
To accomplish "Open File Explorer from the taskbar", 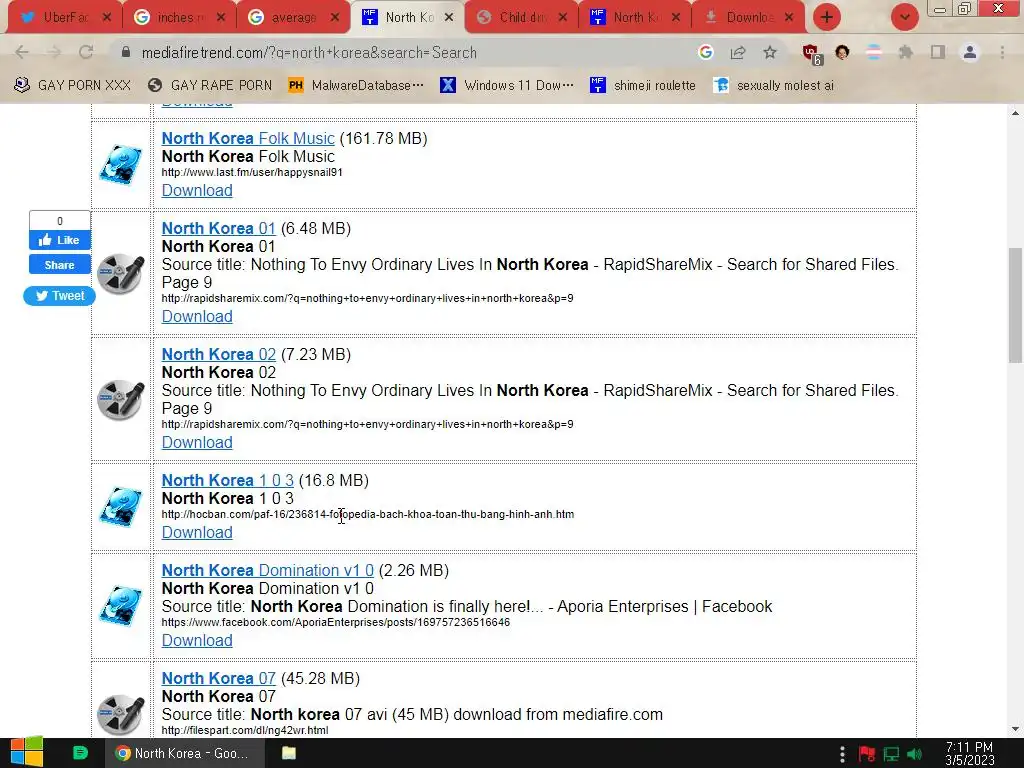I will click(289, 753).
